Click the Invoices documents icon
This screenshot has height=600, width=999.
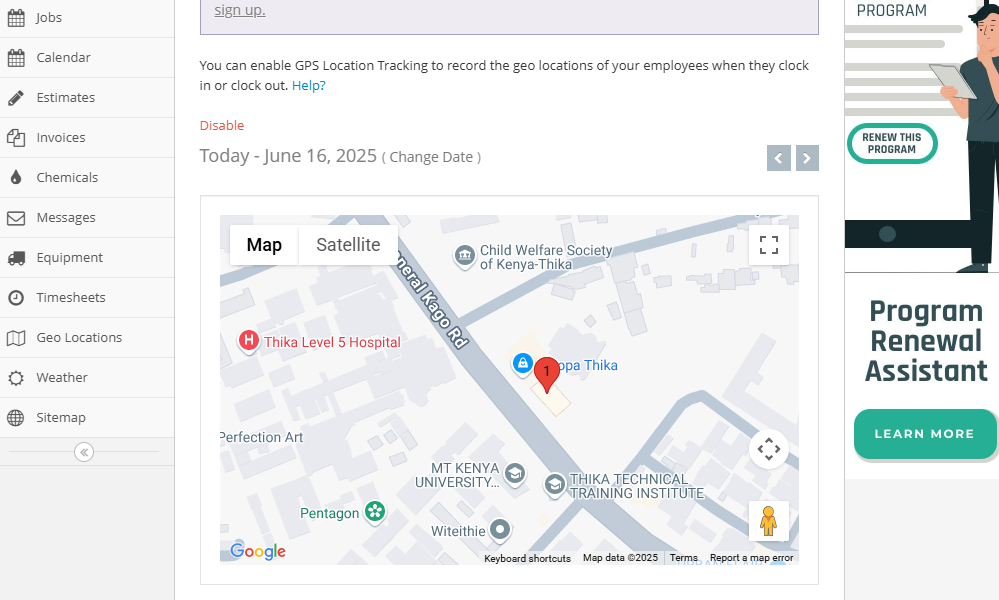pos(16,138)
